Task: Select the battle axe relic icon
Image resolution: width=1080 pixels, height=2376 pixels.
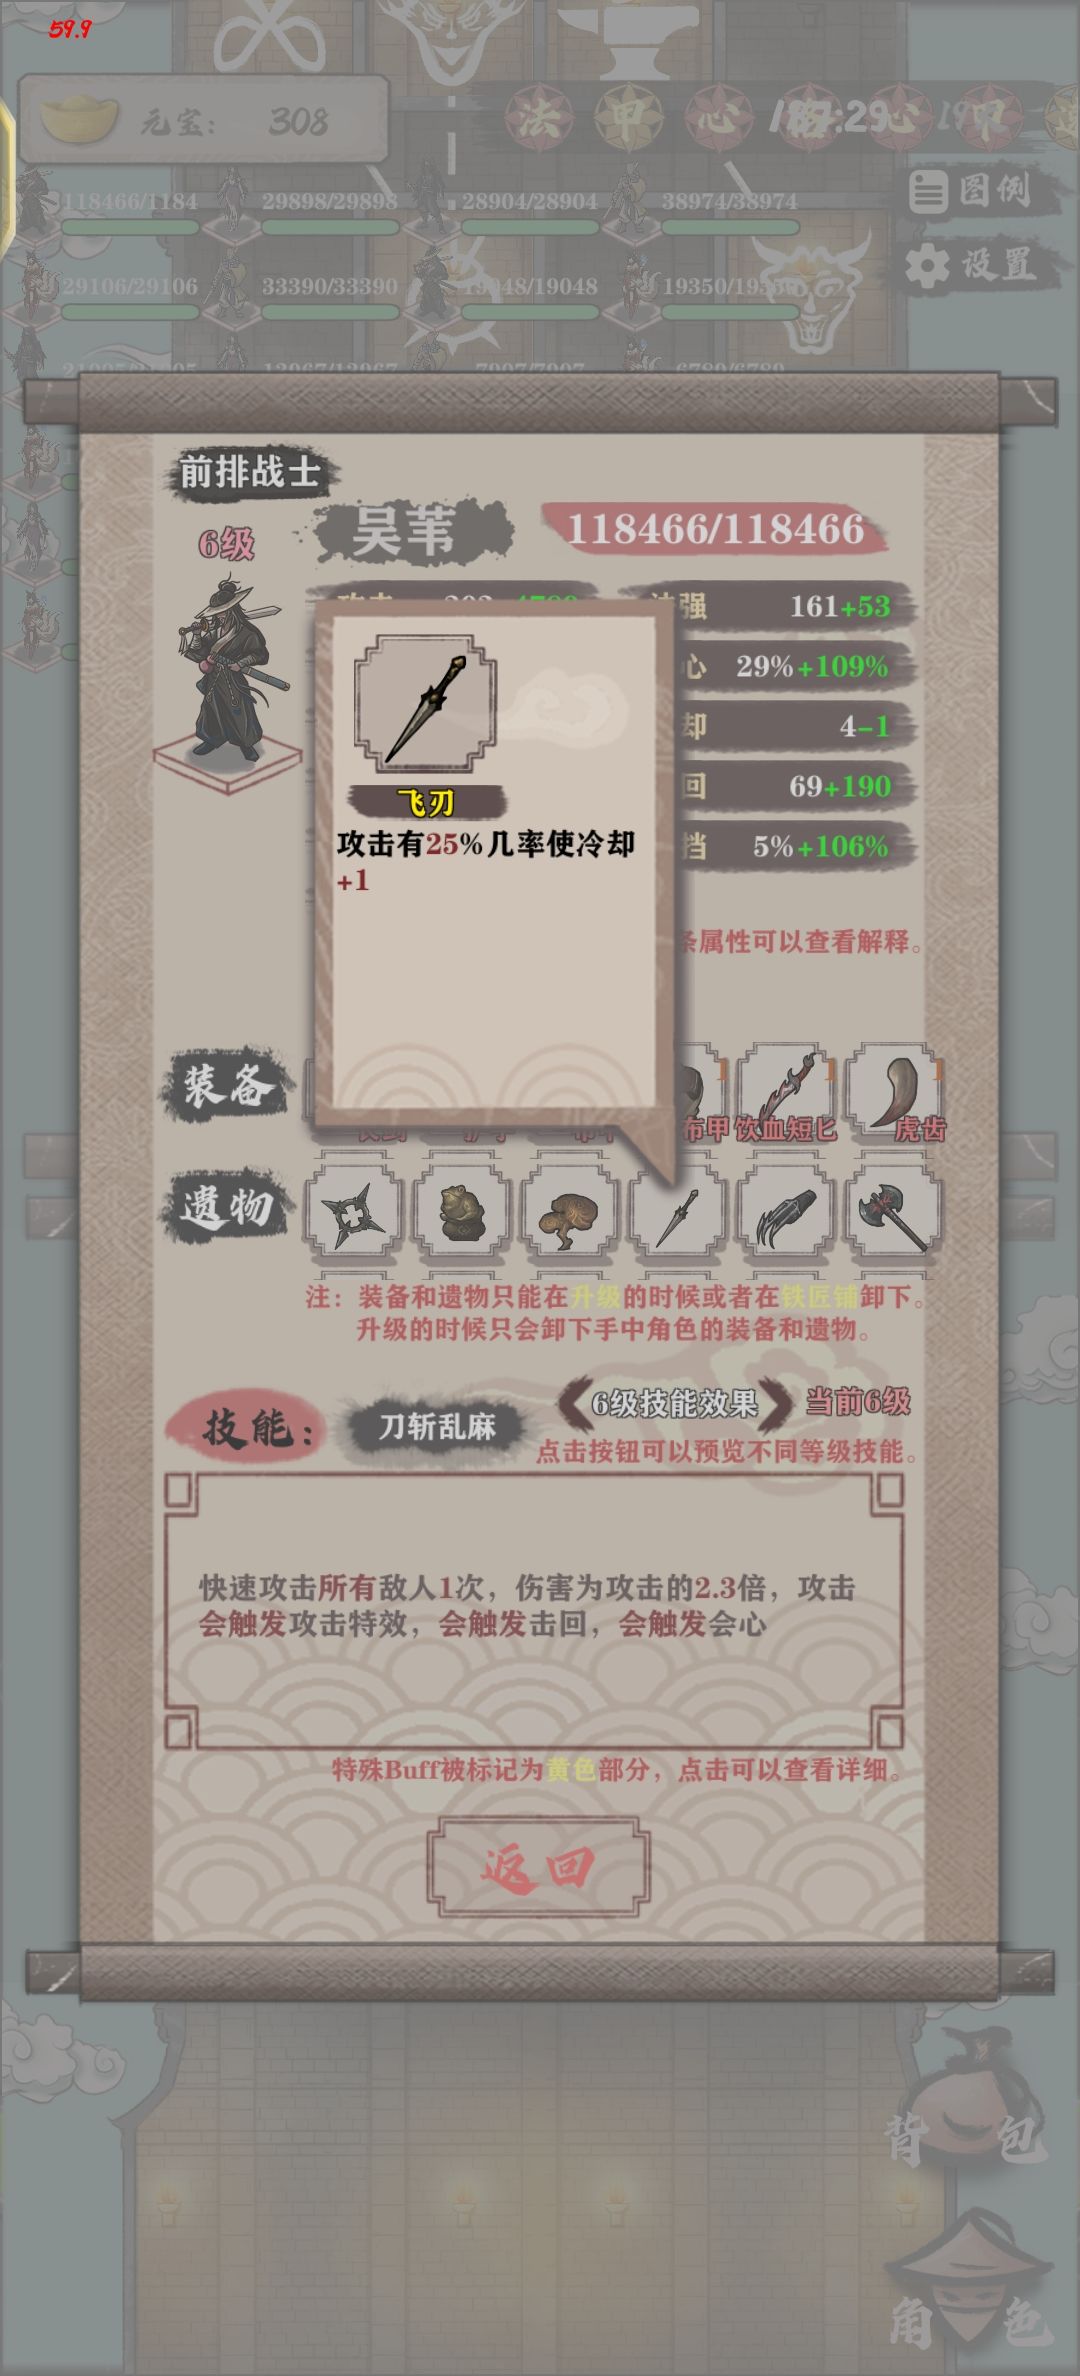Action: [894, 1211]
